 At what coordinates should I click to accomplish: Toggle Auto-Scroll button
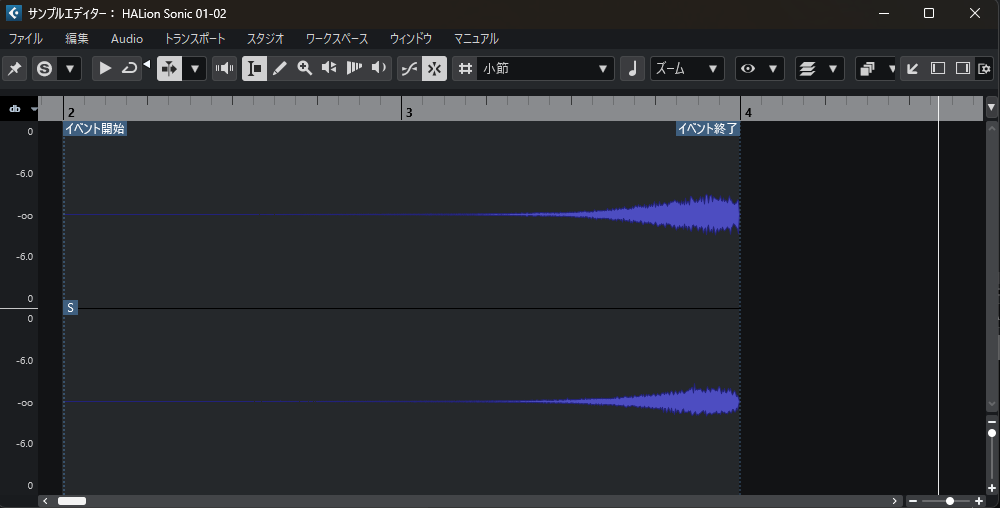170,68
